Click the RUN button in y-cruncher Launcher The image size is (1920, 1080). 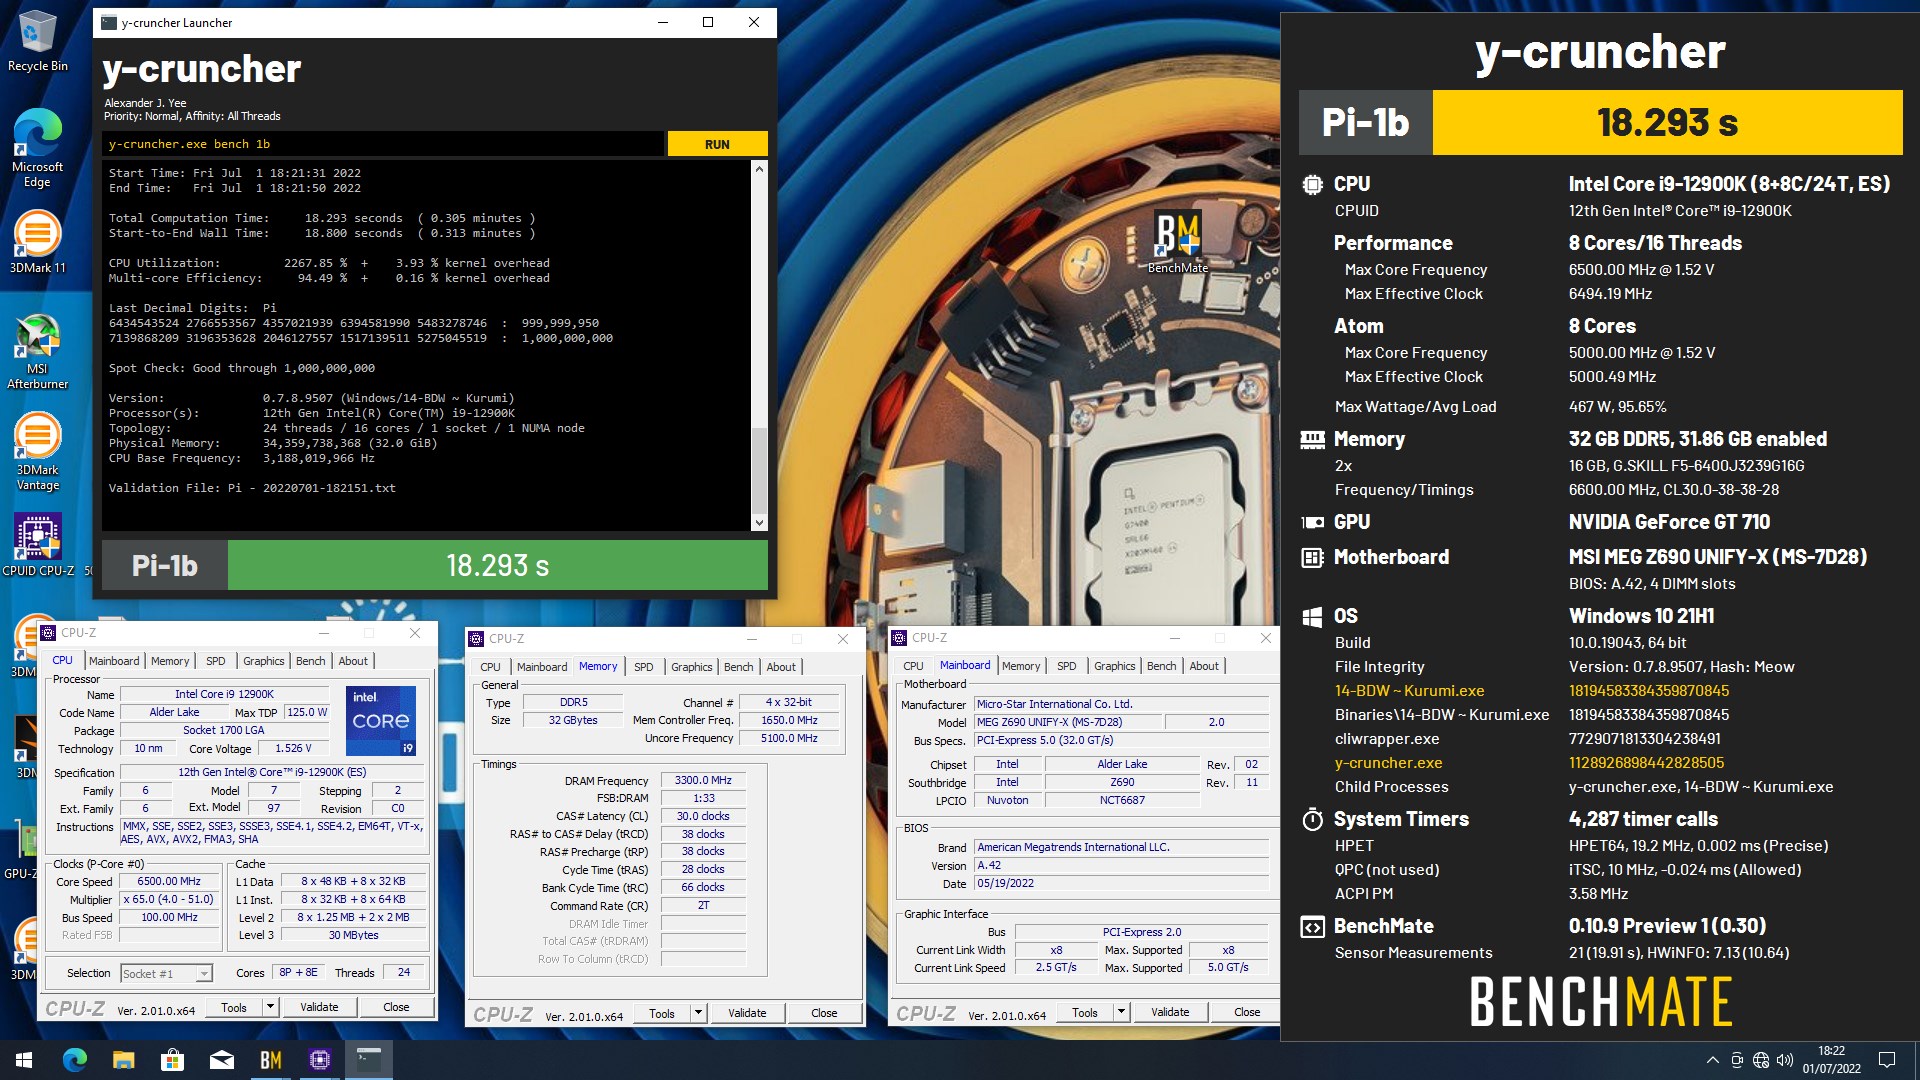coord(717,144)
